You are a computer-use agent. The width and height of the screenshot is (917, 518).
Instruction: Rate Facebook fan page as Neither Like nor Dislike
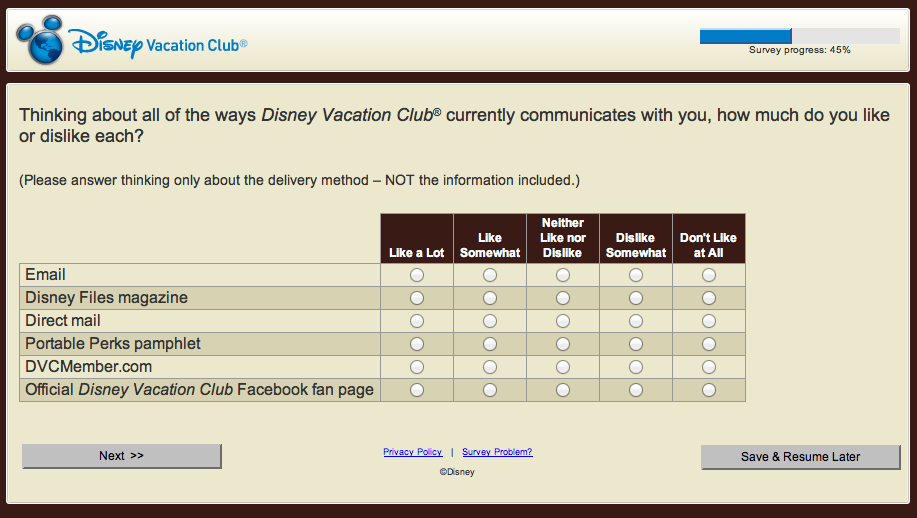[563, 390]
